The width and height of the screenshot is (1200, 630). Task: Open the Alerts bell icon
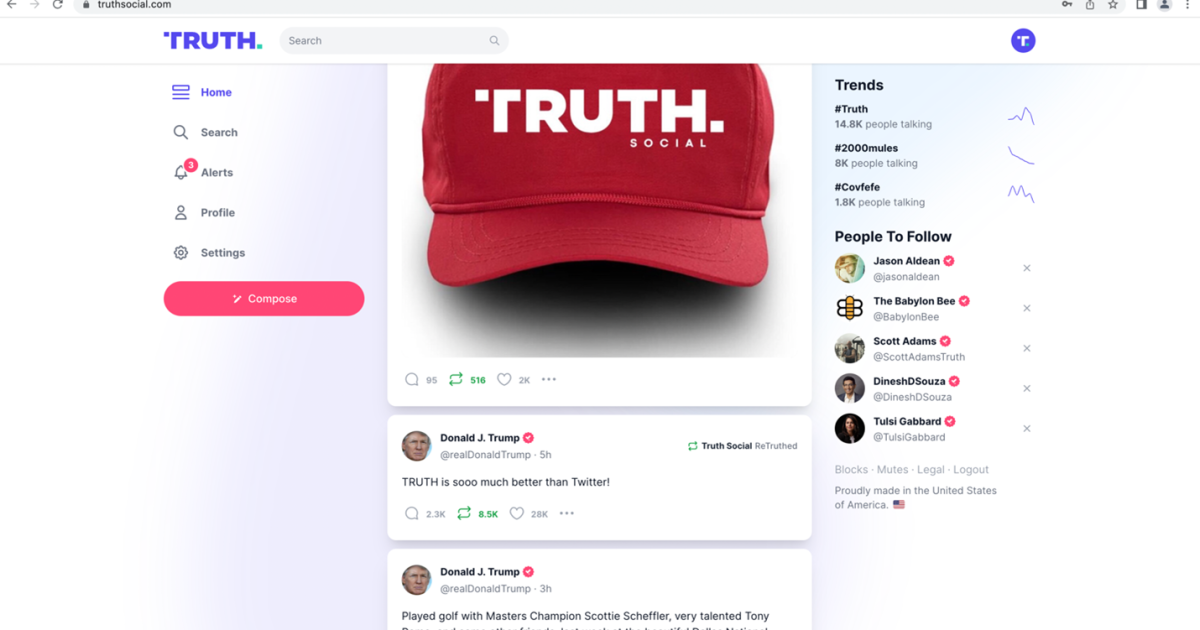(x=181, y=172)
